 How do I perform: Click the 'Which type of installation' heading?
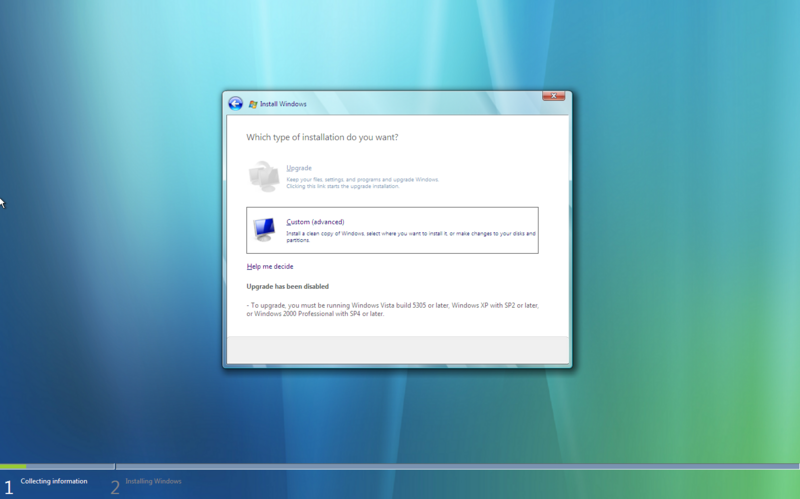[x=329, y=137]
